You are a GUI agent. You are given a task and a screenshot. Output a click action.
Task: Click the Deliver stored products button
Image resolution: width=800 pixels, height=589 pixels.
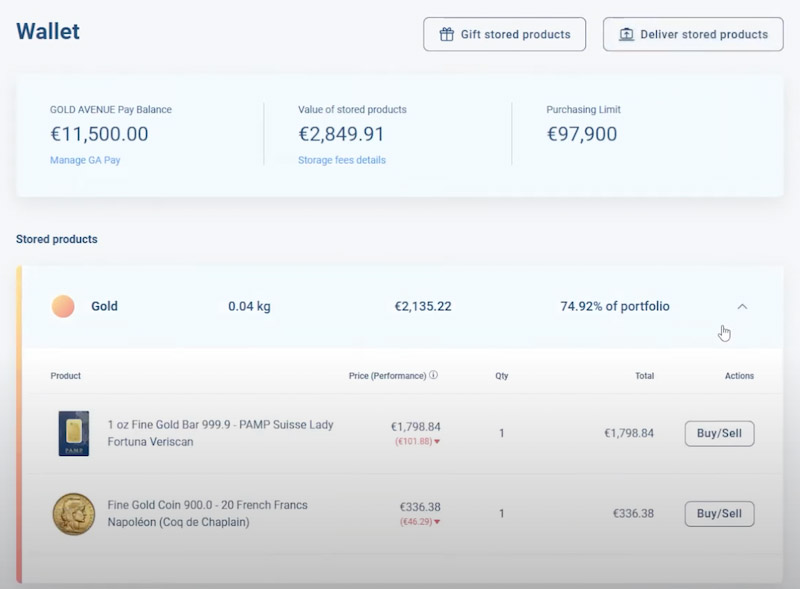tap(693, 34)
